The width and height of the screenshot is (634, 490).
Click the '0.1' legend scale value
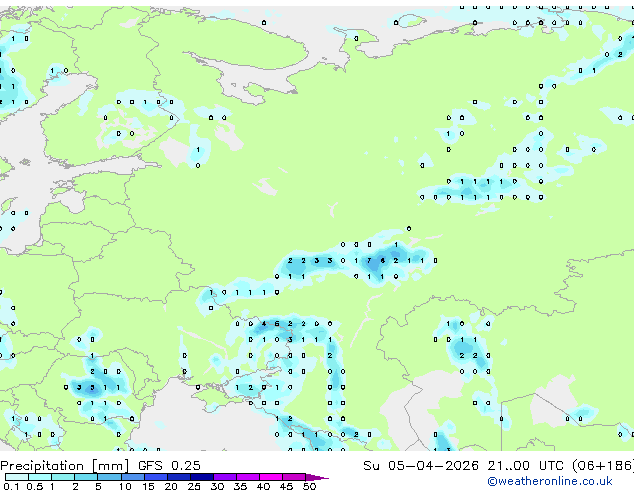(x=11, y=486)
